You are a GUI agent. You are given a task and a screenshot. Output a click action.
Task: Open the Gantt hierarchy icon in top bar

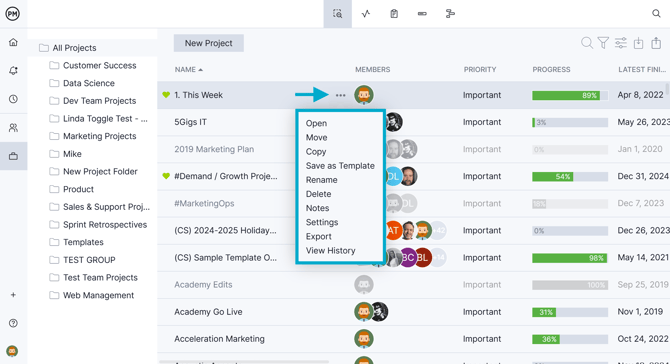coord(450,14)
